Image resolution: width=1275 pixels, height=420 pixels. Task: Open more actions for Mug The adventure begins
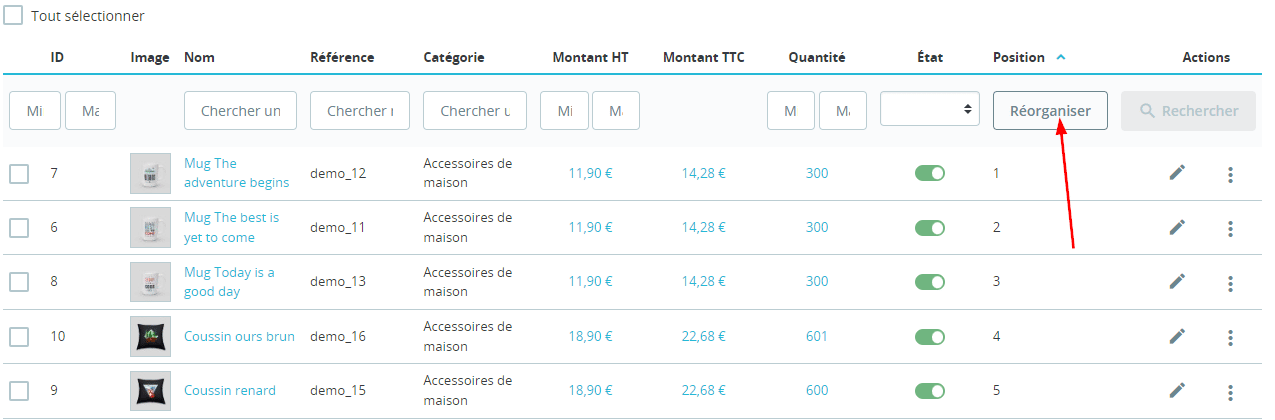(1230, 175)
